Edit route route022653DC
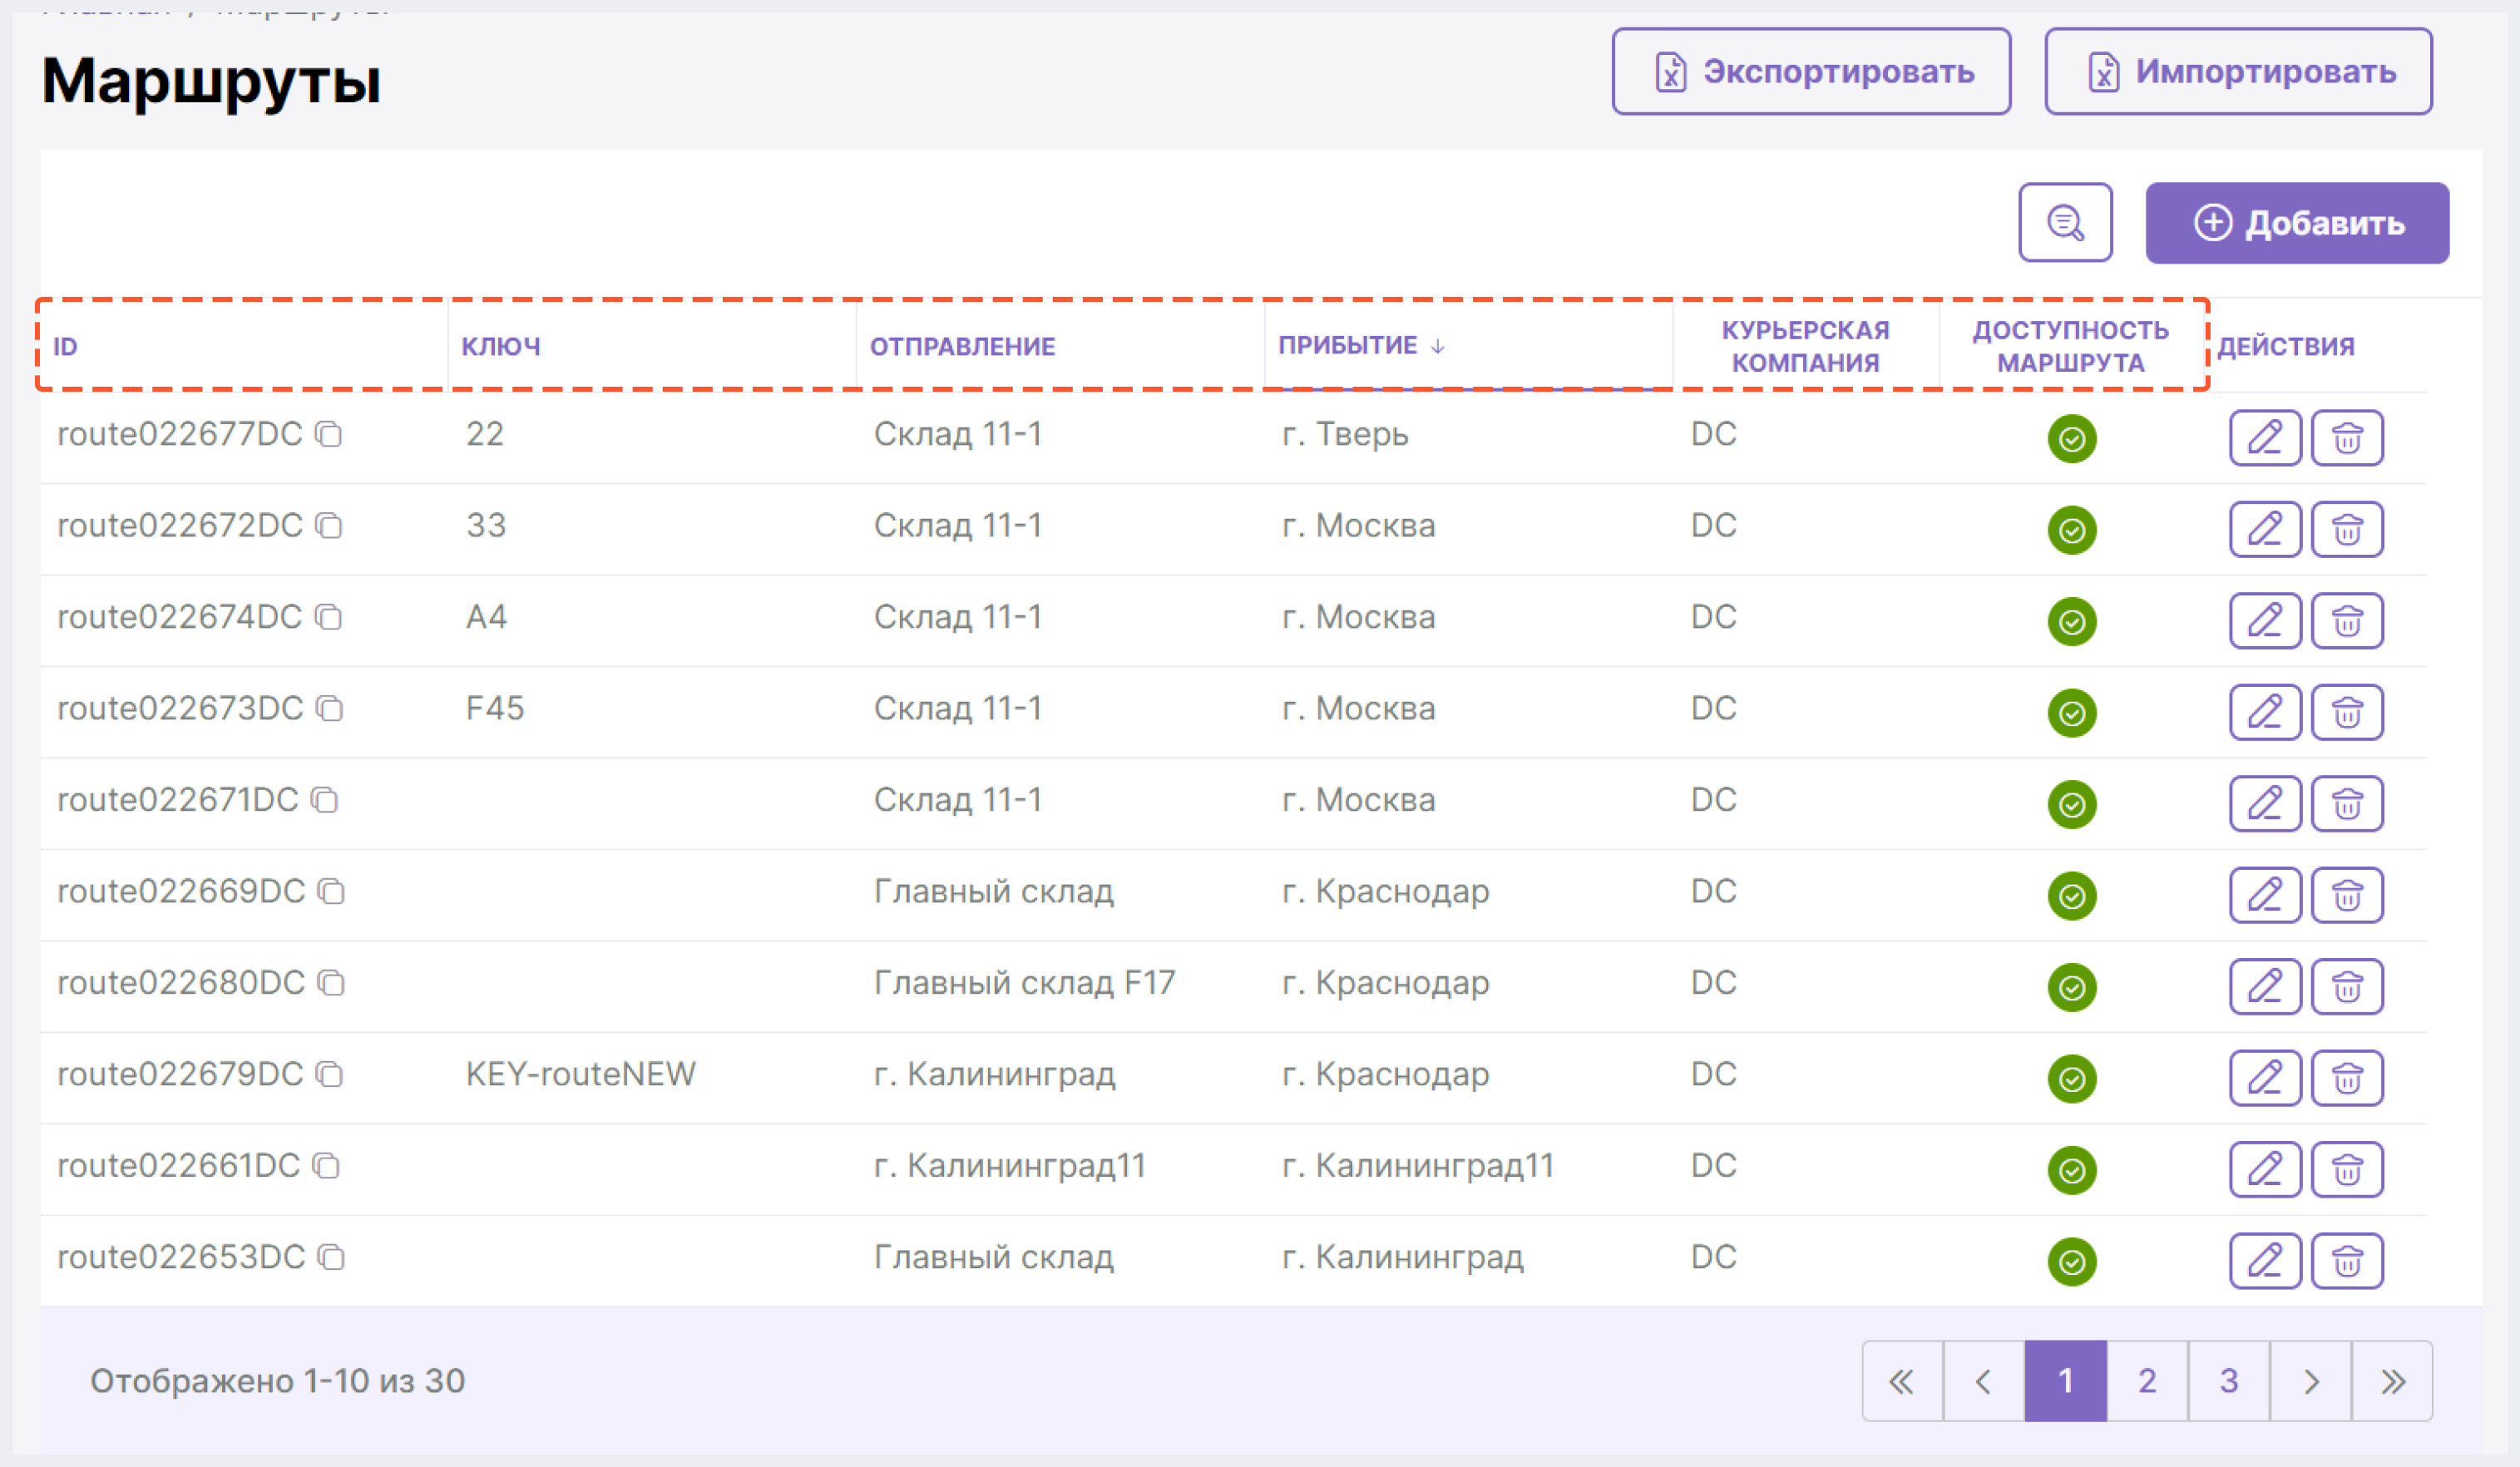The height and width of the screenshot is (1467, 2520). (x=2265, y=1261)
